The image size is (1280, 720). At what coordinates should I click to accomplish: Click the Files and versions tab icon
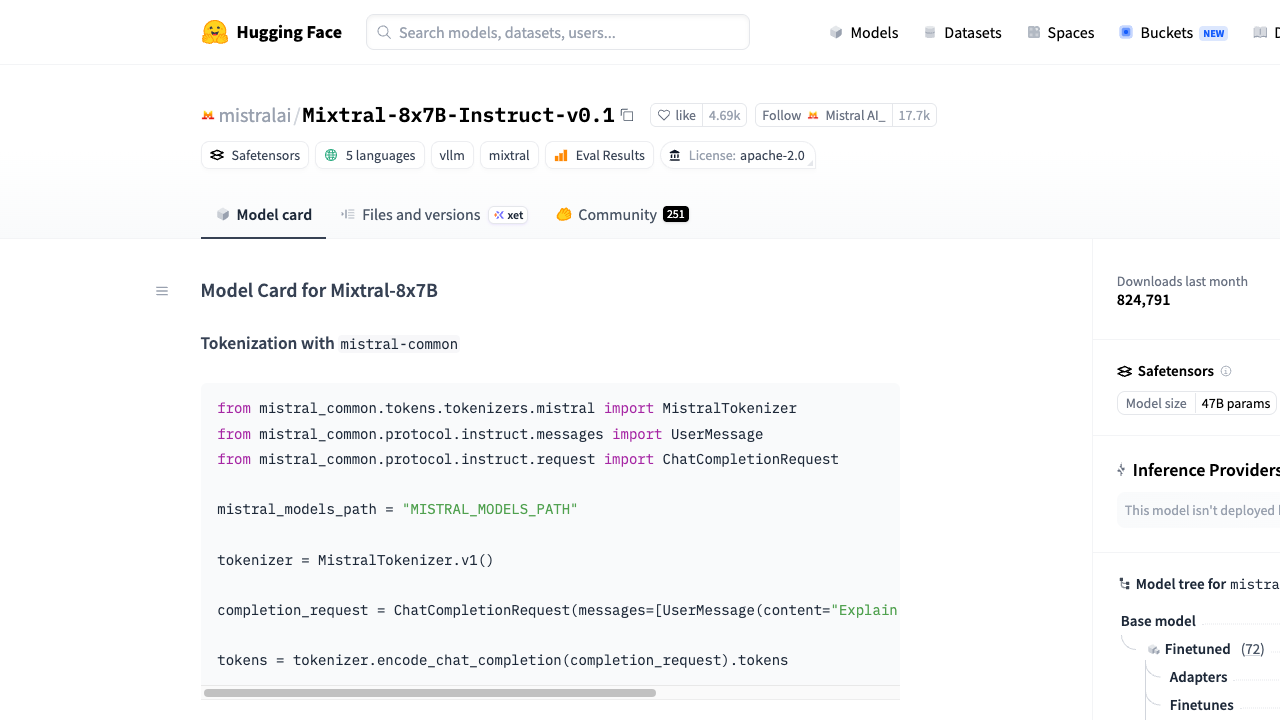(x=348, y=214)
